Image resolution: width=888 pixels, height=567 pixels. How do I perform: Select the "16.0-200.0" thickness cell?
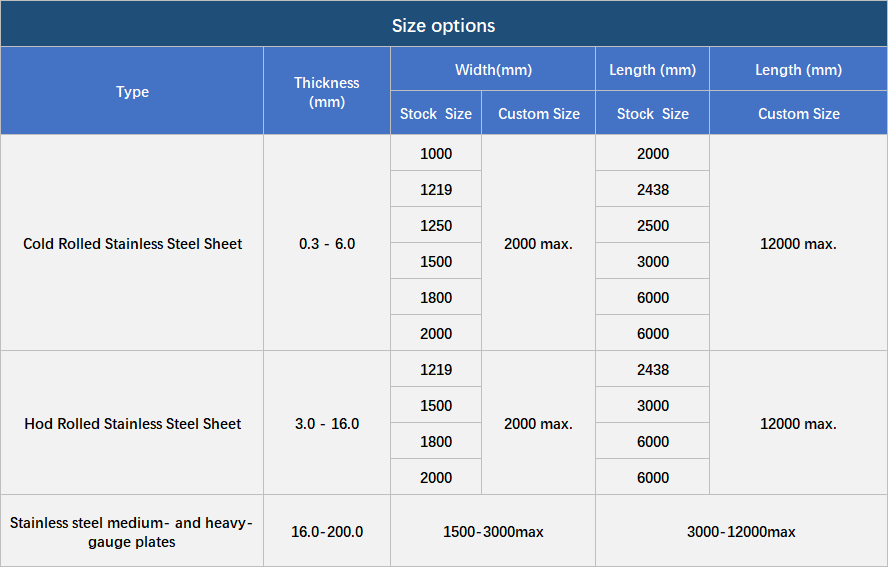click(327, 531)
